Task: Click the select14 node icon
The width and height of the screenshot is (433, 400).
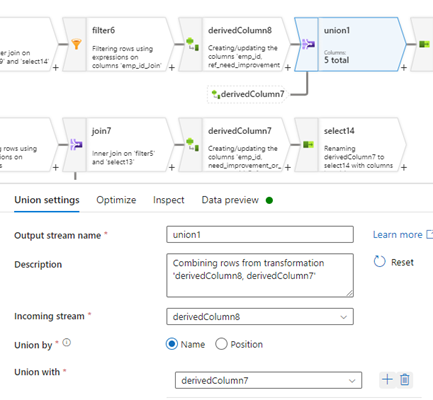Action: tap(308, 144)
